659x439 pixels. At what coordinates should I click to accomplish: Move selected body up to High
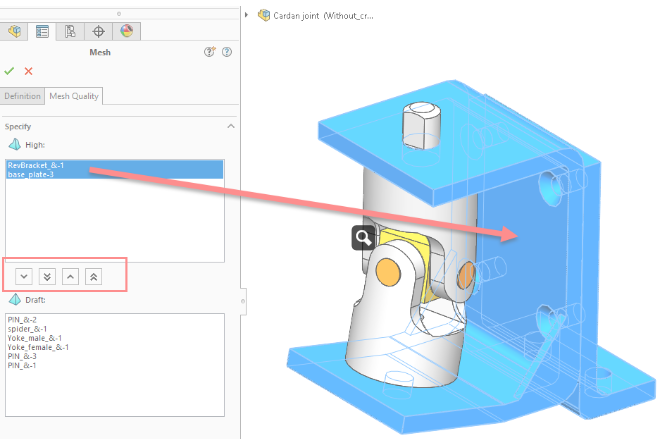(x=70, y=275)
